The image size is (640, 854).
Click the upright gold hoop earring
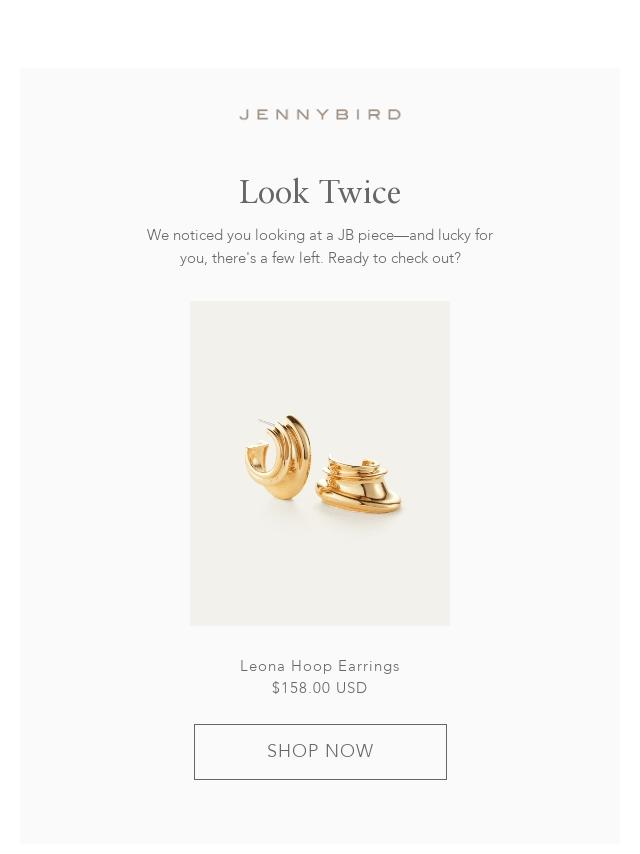[278, 458]
